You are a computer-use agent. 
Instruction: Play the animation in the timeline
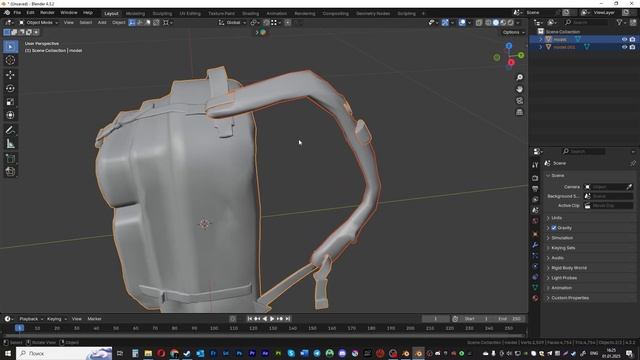tap(272, 319)
